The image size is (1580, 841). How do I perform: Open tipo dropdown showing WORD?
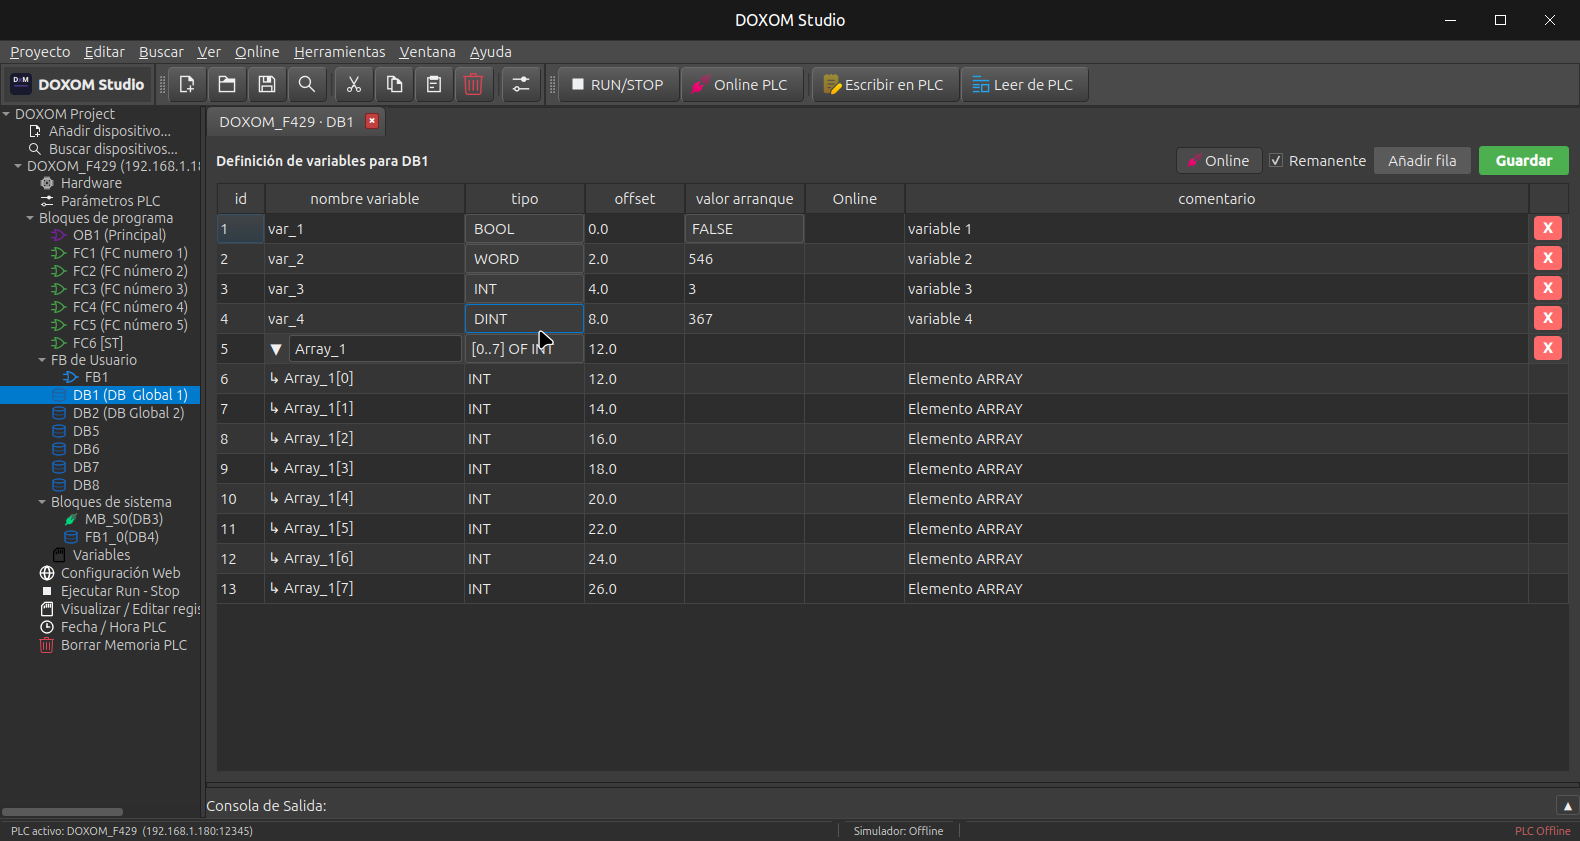tap(524, 259)
